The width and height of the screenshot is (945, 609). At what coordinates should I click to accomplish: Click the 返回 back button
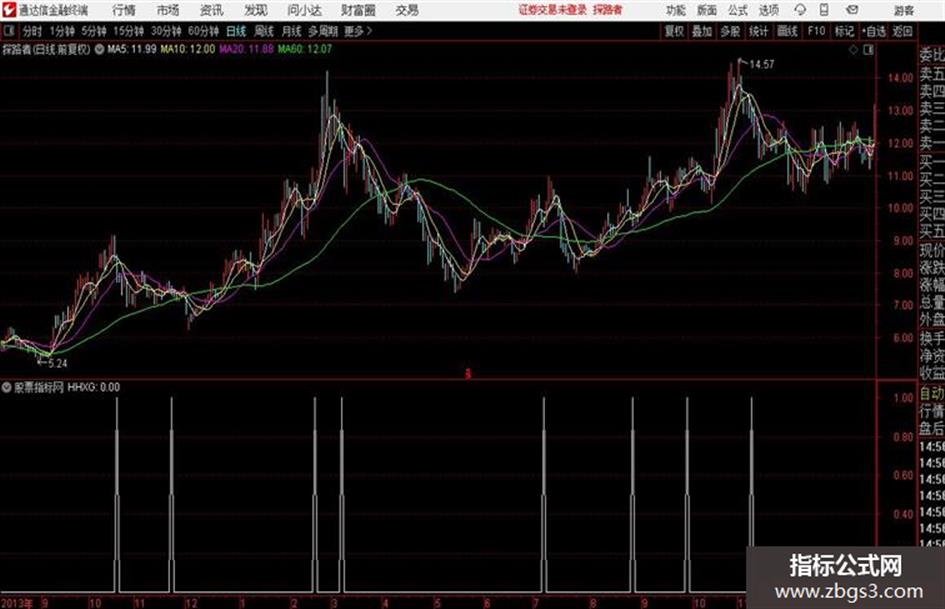click(902, 31)
